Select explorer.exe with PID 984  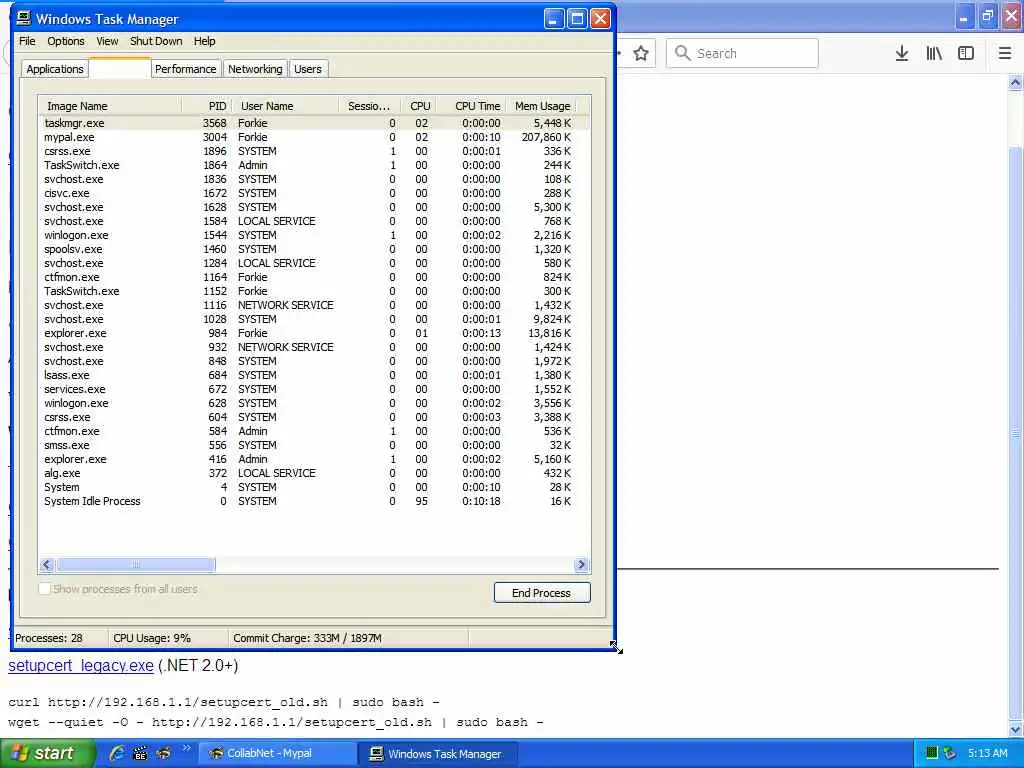pos(313,333)
